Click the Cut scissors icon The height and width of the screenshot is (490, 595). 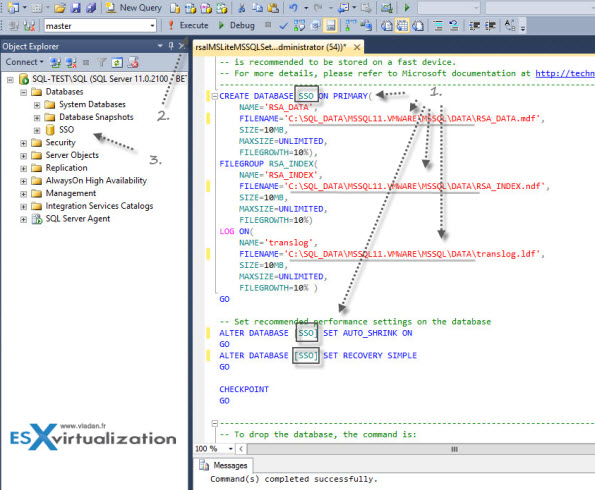tap(242, 8)
